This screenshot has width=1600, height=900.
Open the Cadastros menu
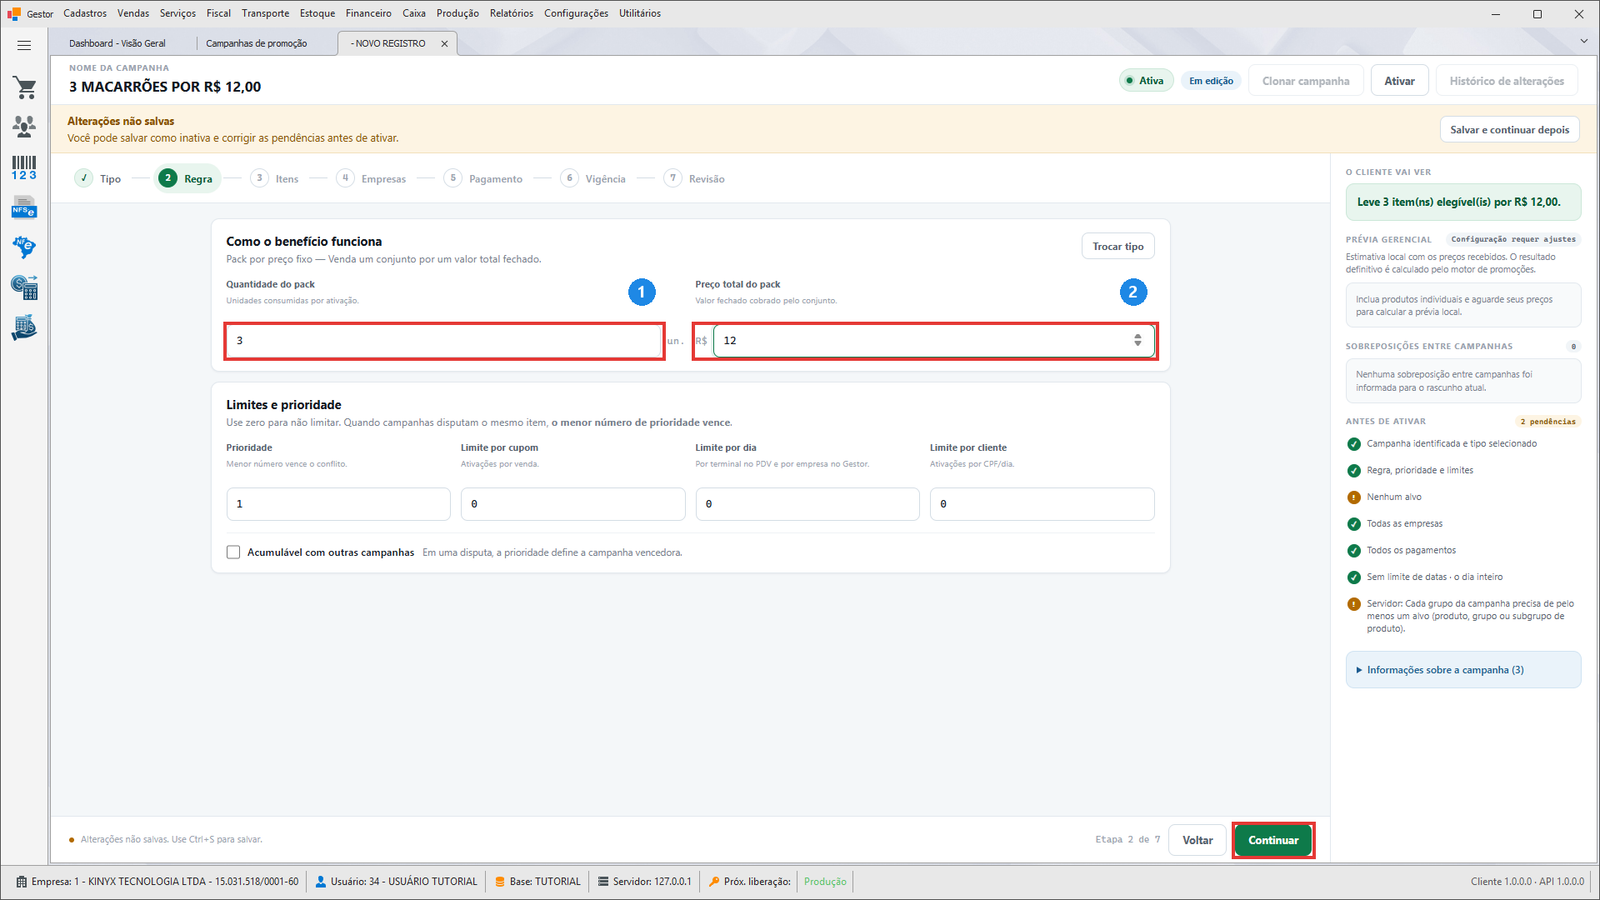(85, 13)
